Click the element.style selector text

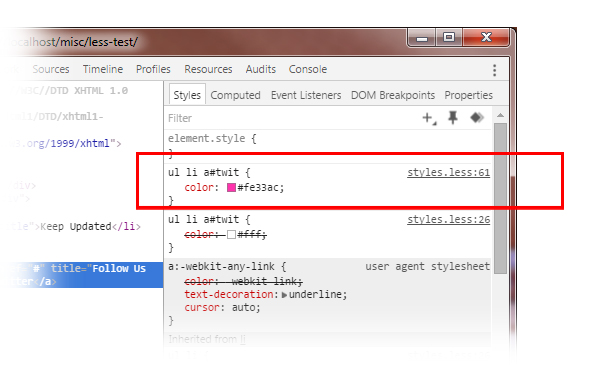[x=206, y=139]
